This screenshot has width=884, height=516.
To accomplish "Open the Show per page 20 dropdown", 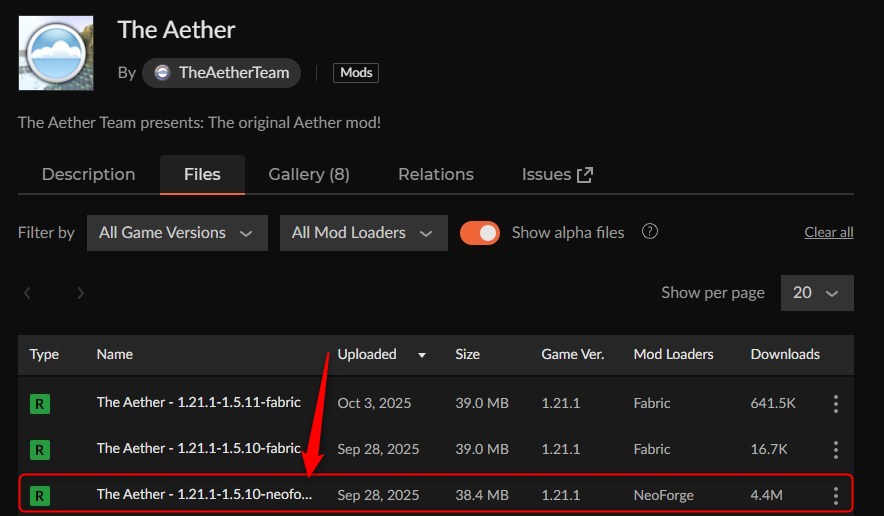I will [x=817, y=293].
